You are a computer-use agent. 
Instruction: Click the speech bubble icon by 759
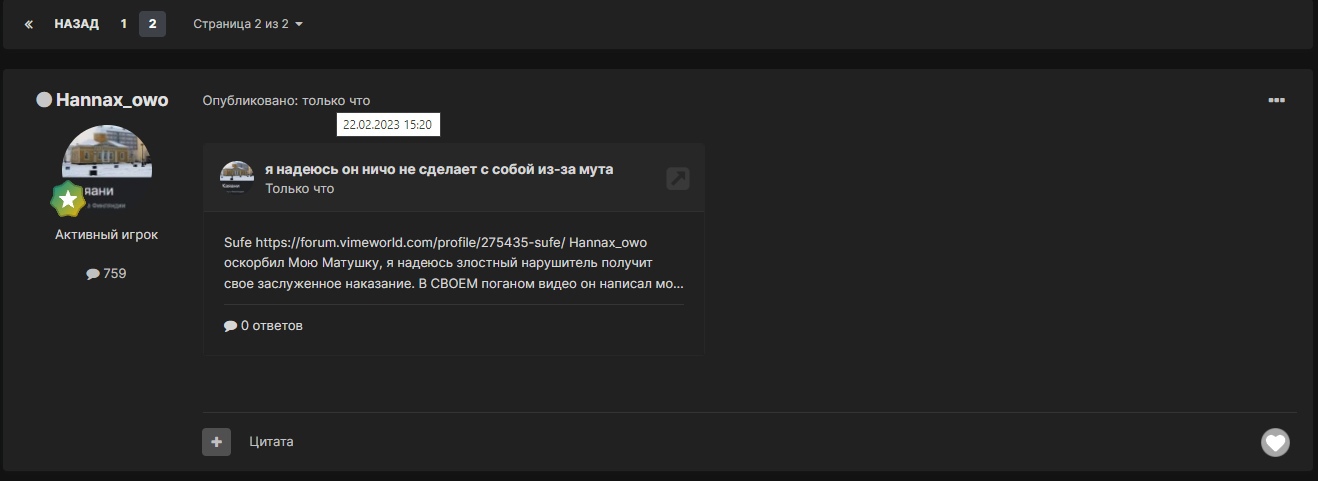[x=93, y=273]
